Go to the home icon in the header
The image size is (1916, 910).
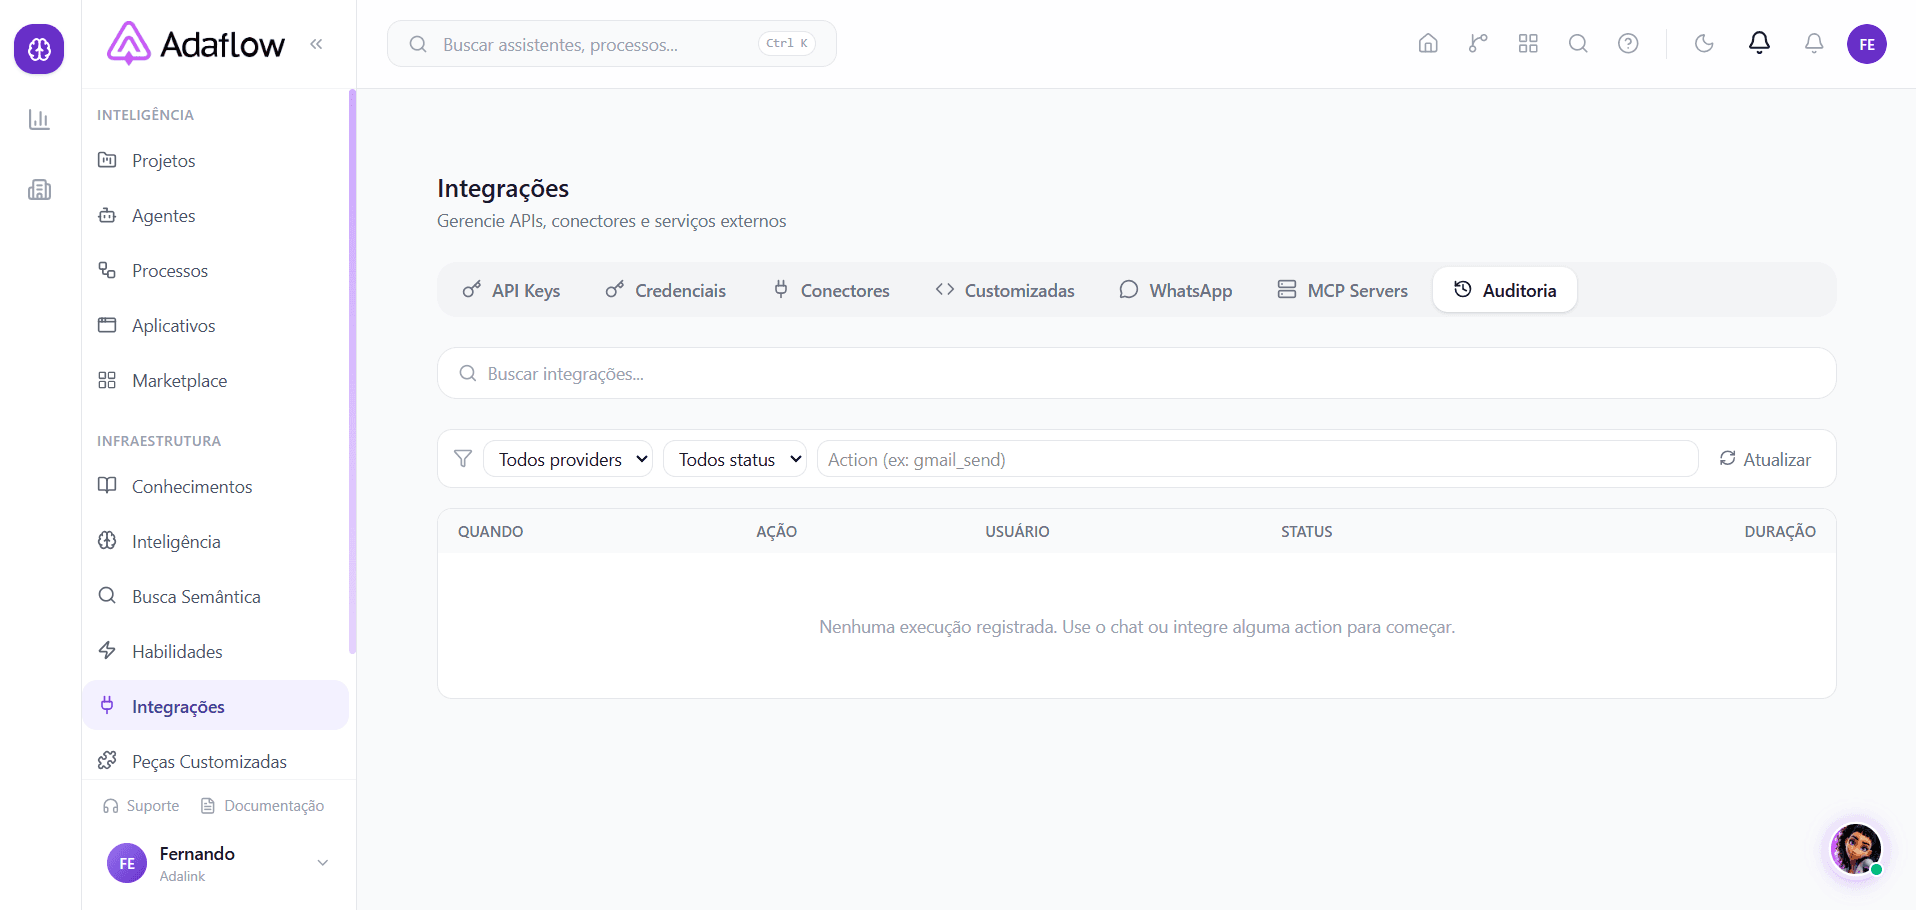[1428, 44]
